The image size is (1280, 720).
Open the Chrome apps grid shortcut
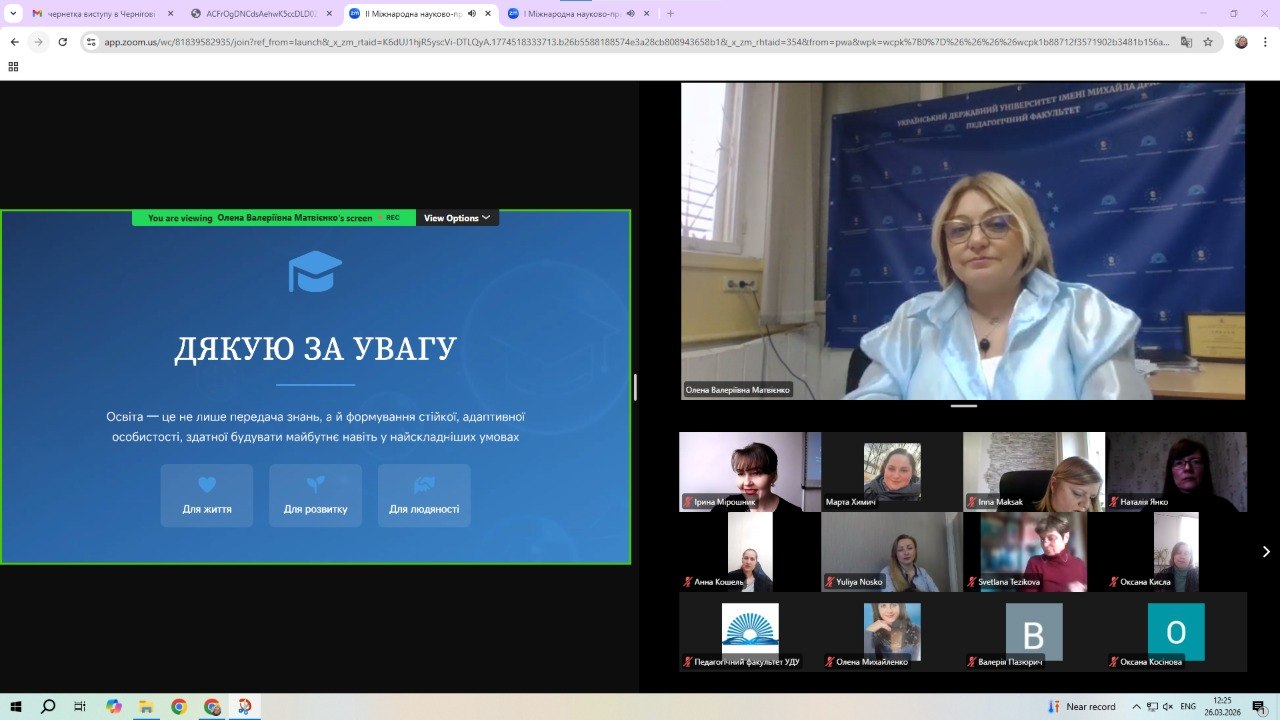(13, 67)
